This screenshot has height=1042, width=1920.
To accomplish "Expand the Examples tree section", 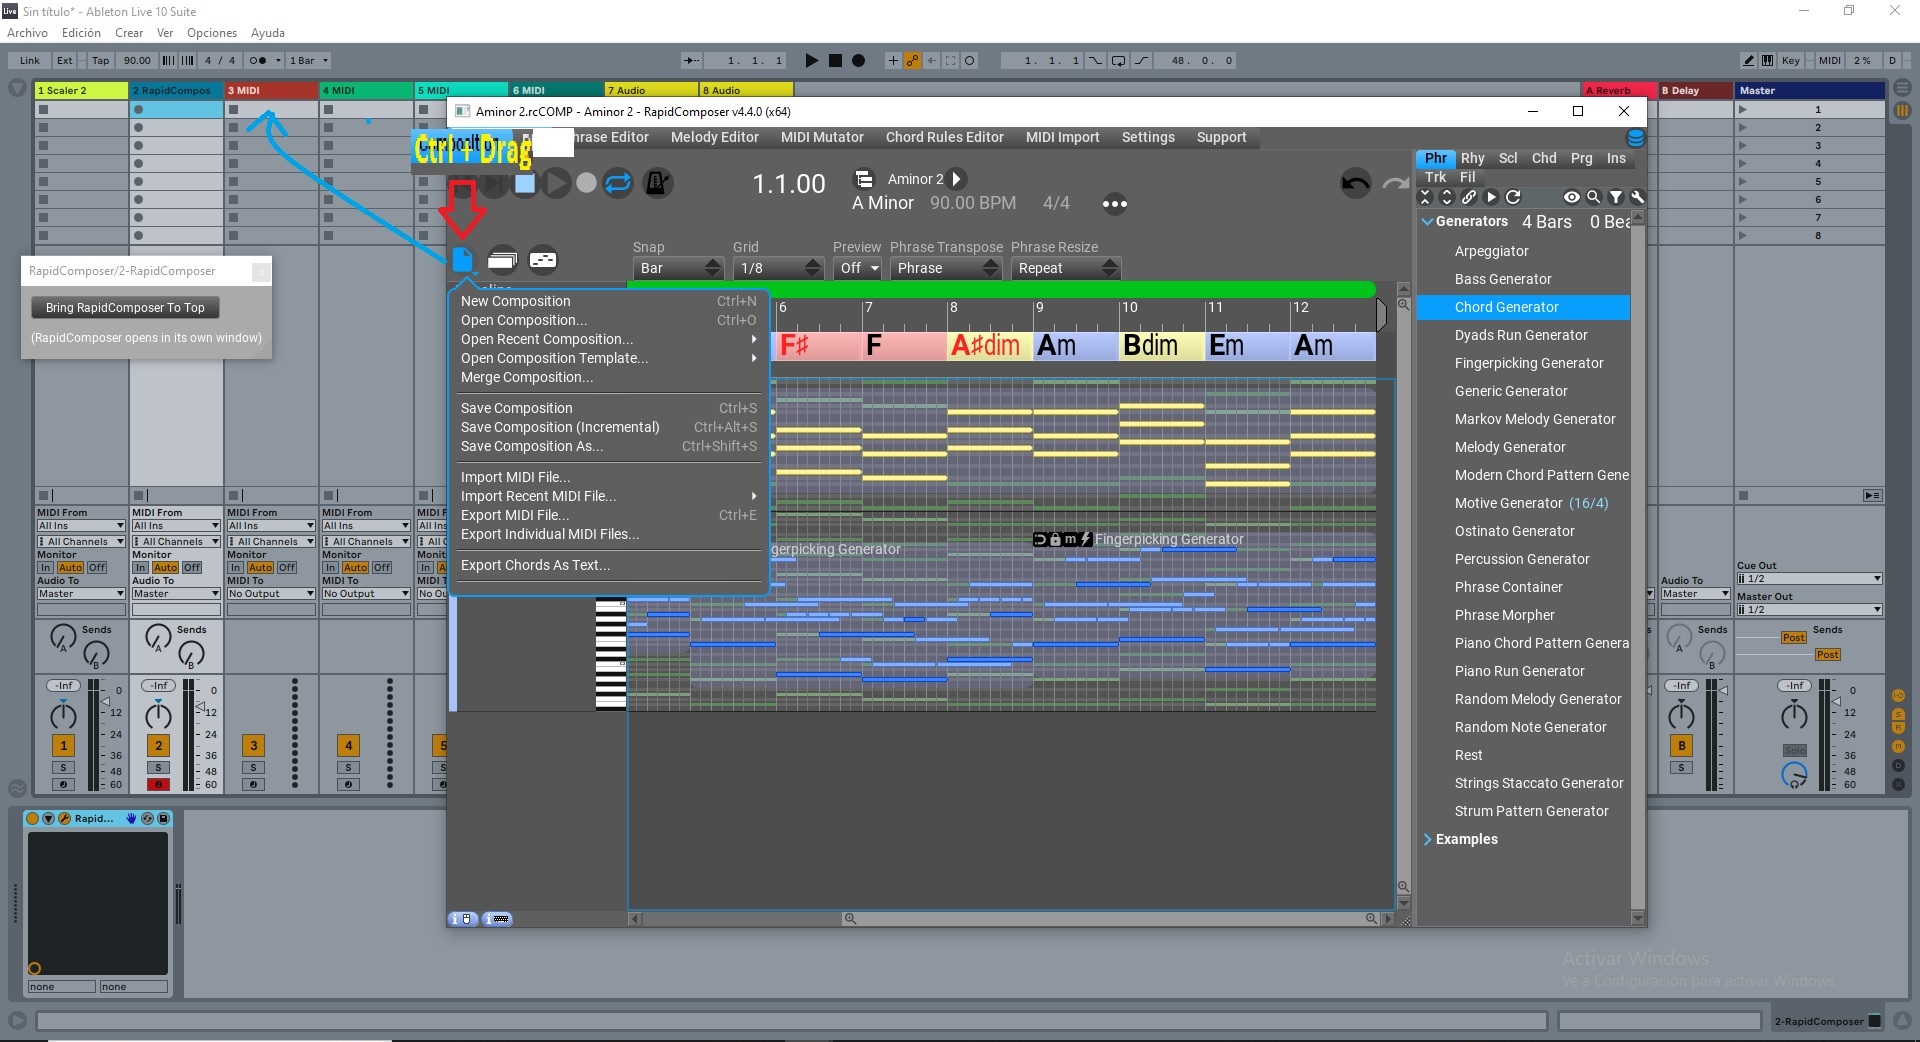I will tap(1427, 840).
